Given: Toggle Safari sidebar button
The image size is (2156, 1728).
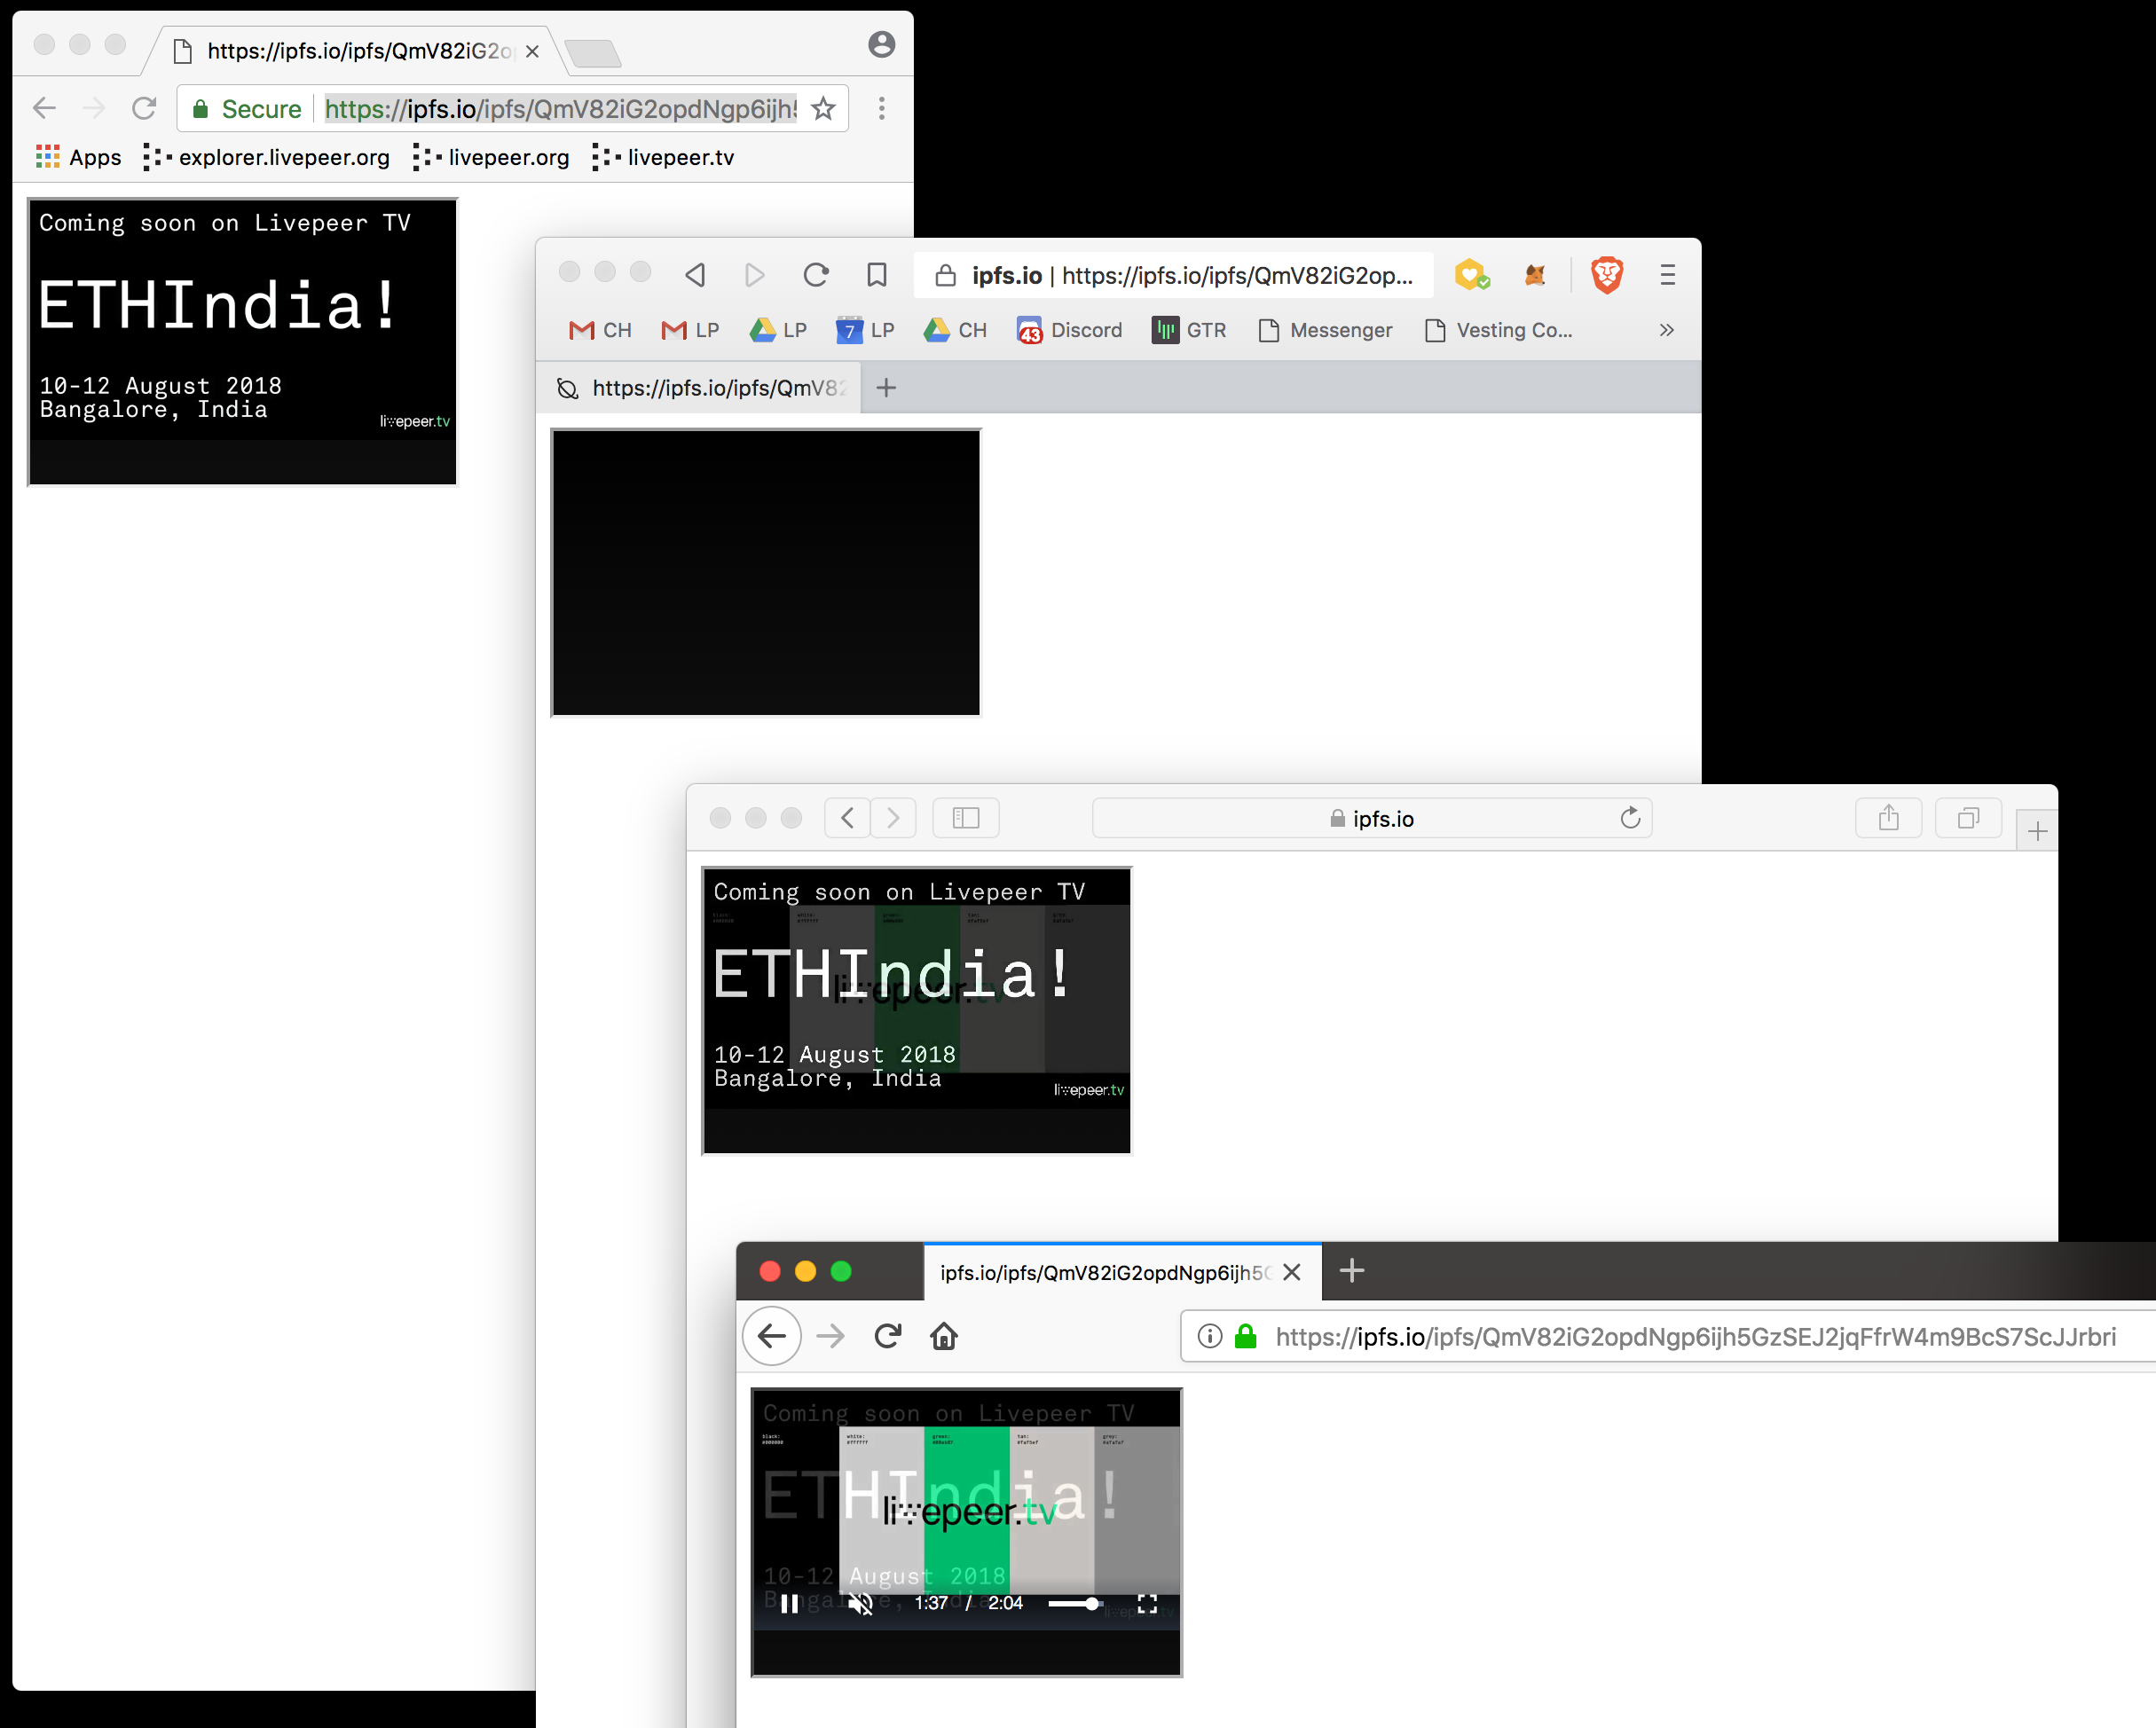Looking at the screenshot, I should click(x=966, y=818).
